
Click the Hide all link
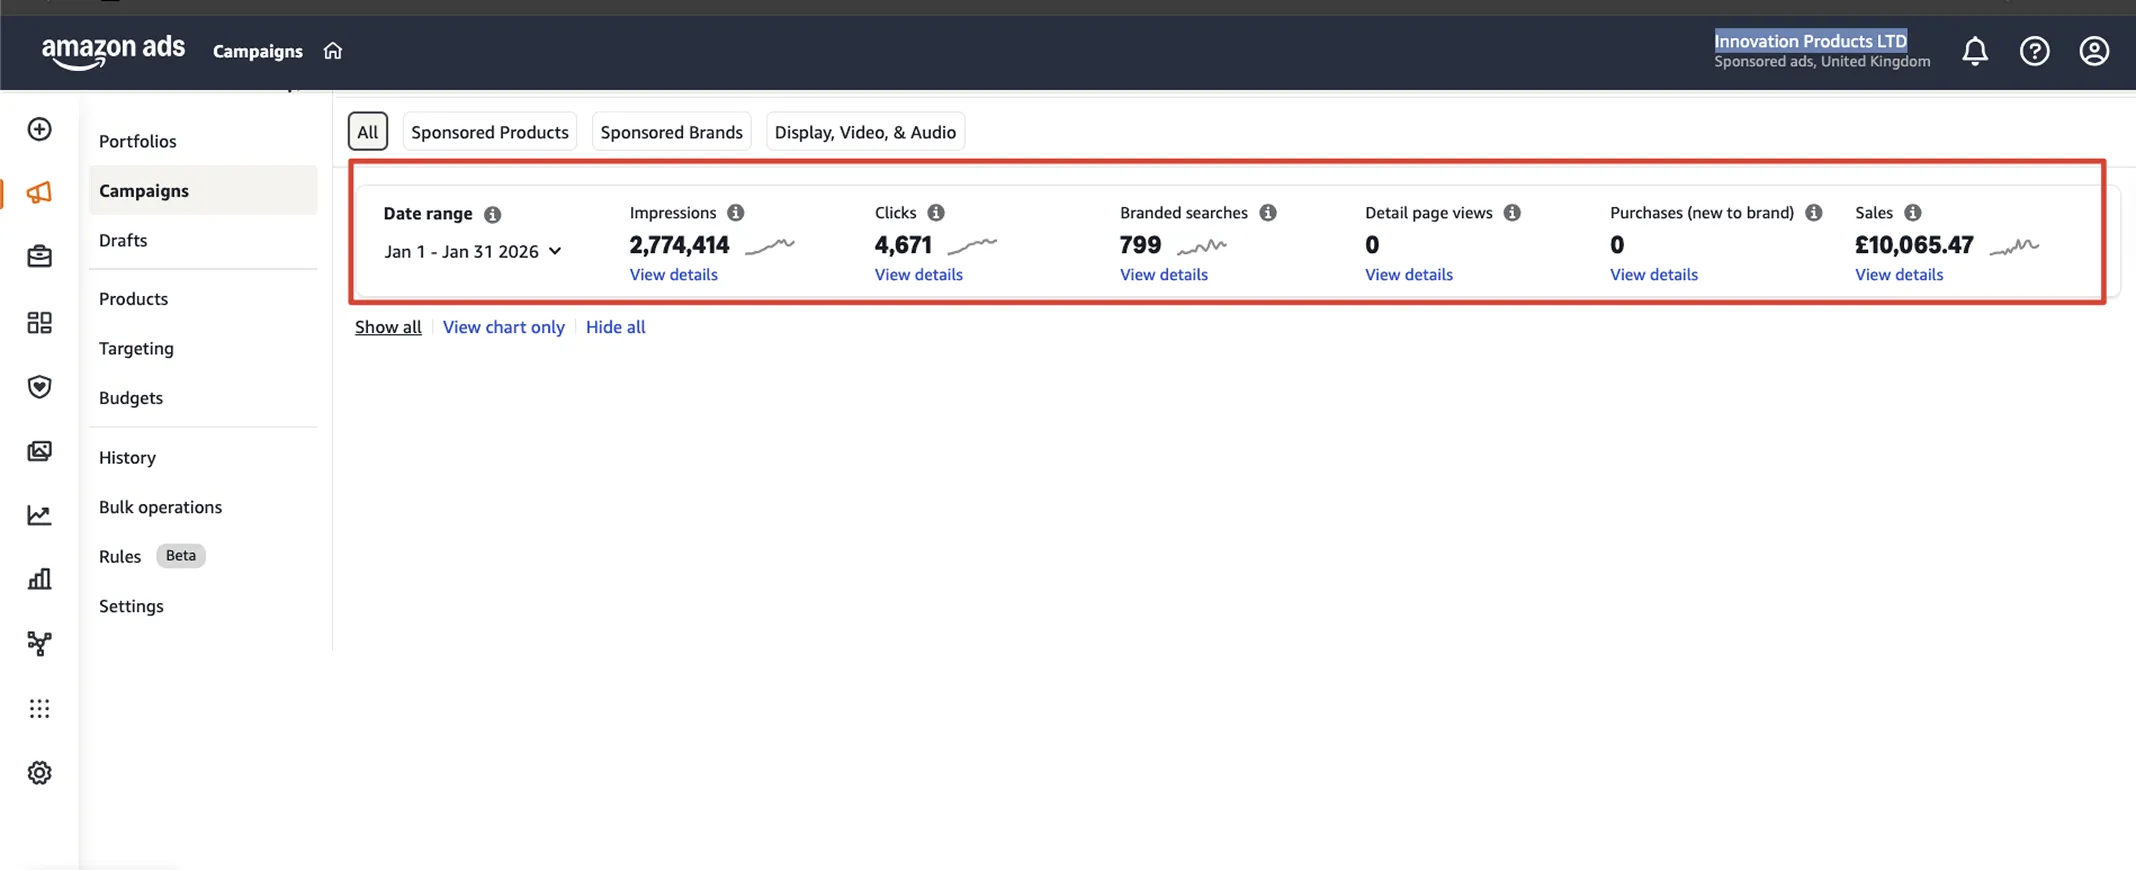[615, 327]
